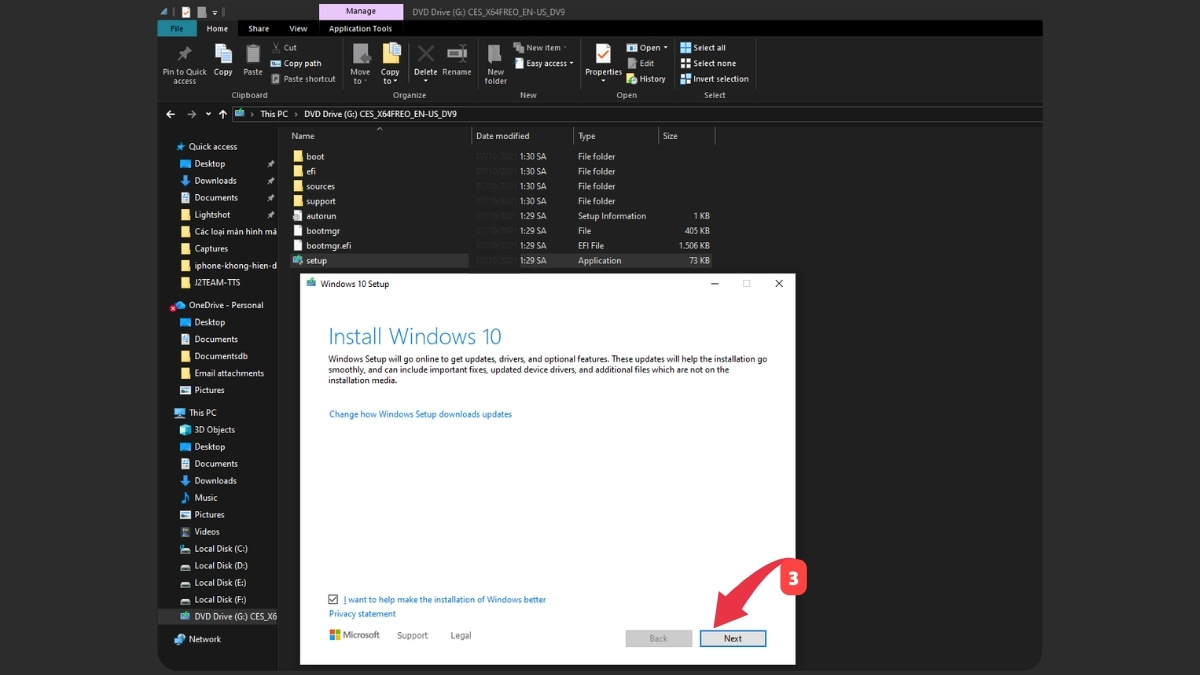Click Next in the Windows 10 Setup dialog
Viewport: 1200px width, 675px height.
tap(732, 638)
